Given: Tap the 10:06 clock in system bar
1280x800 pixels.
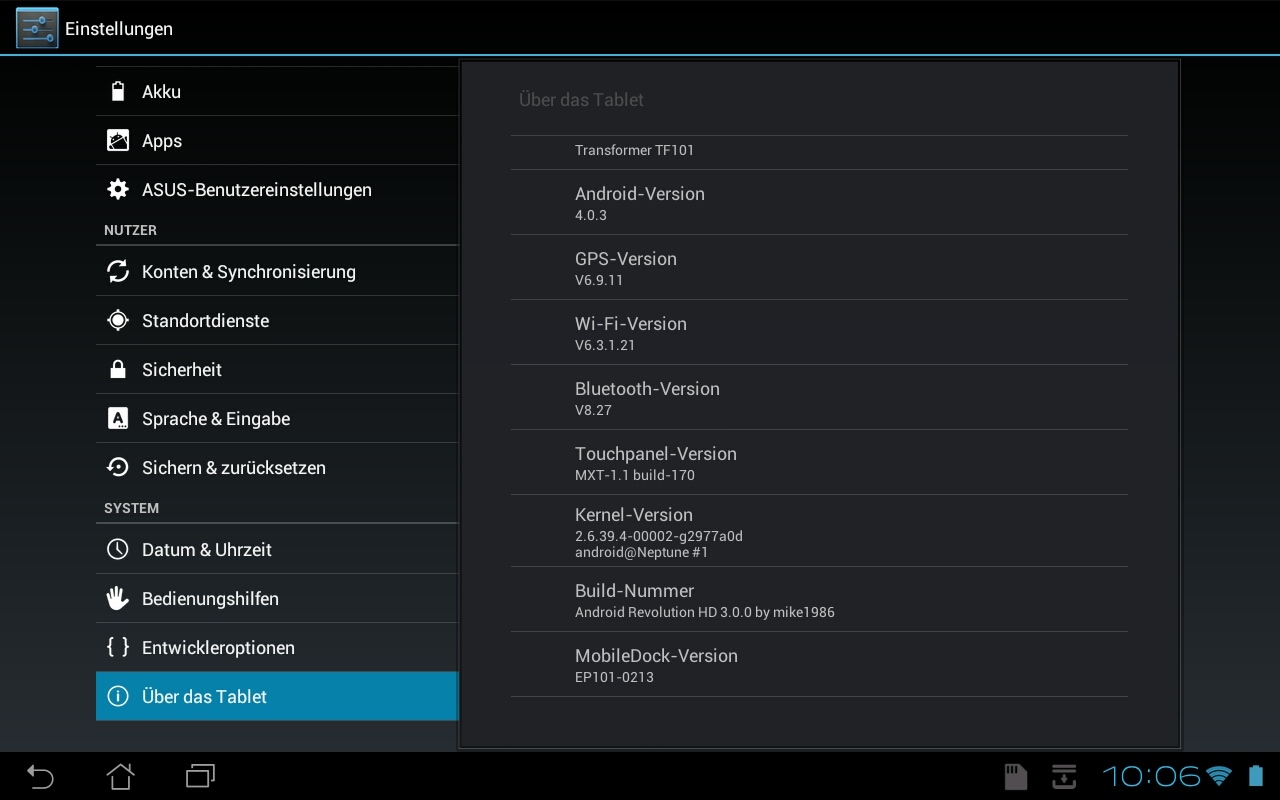Looking at the screenshot, I should tap(1151, 776).
